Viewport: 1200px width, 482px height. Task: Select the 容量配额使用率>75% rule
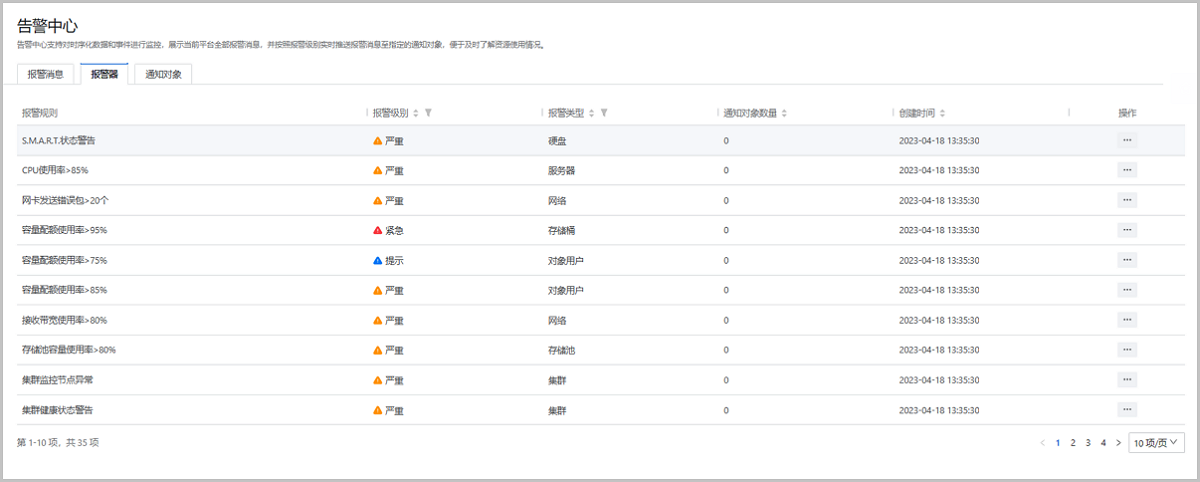coord(64,260)
